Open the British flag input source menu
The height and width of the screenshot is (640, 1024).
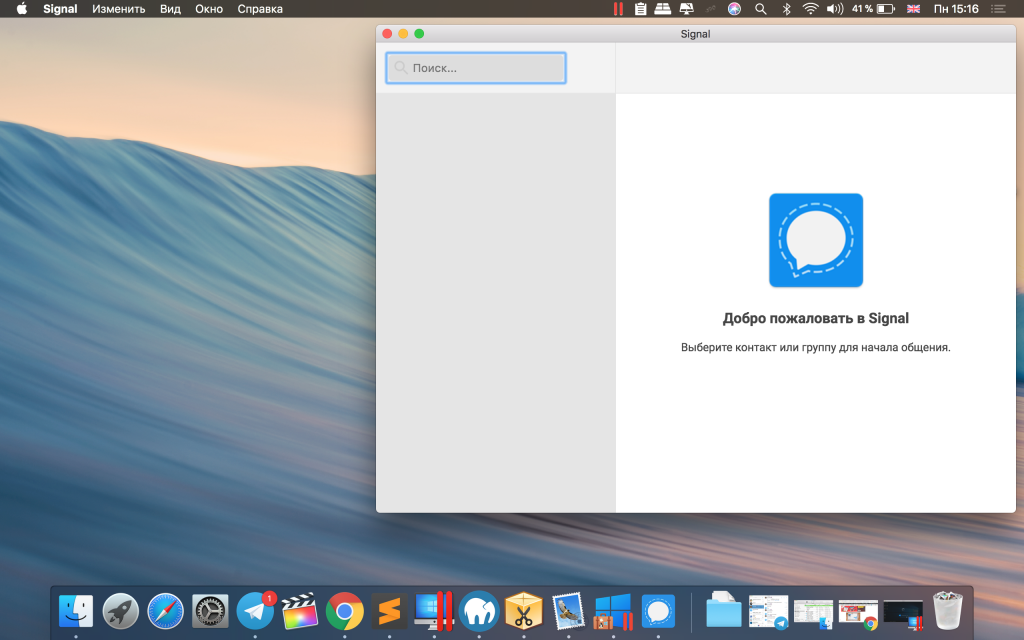(x=914, y=9)
